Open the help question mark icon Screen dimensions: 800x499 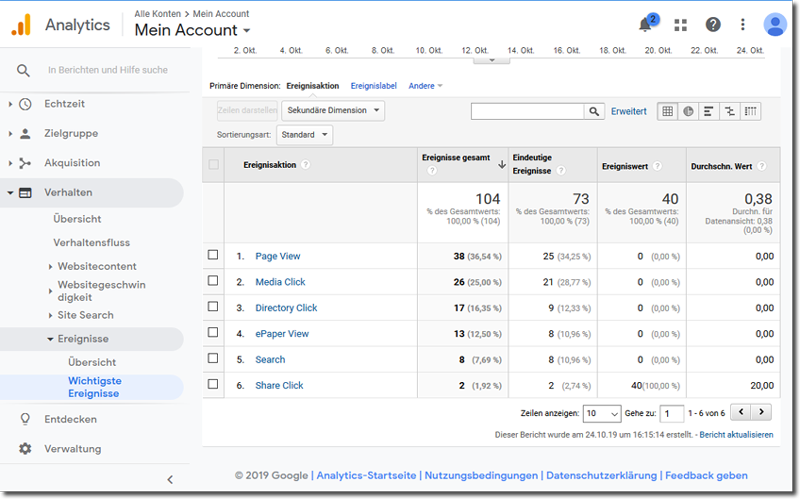713,24
